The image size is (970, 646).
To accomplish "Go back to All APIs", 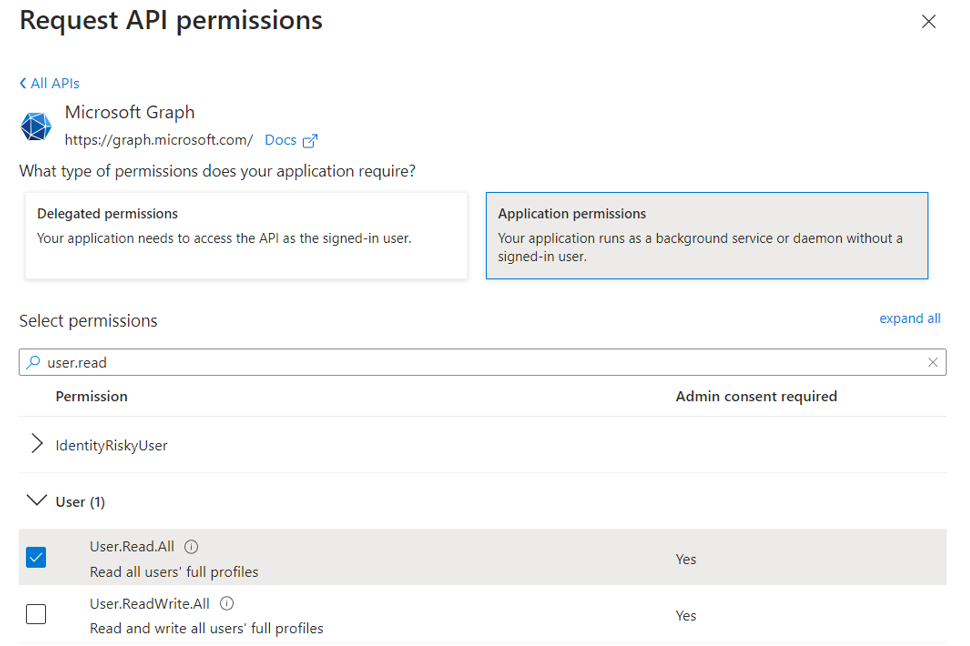I will 49,83.
